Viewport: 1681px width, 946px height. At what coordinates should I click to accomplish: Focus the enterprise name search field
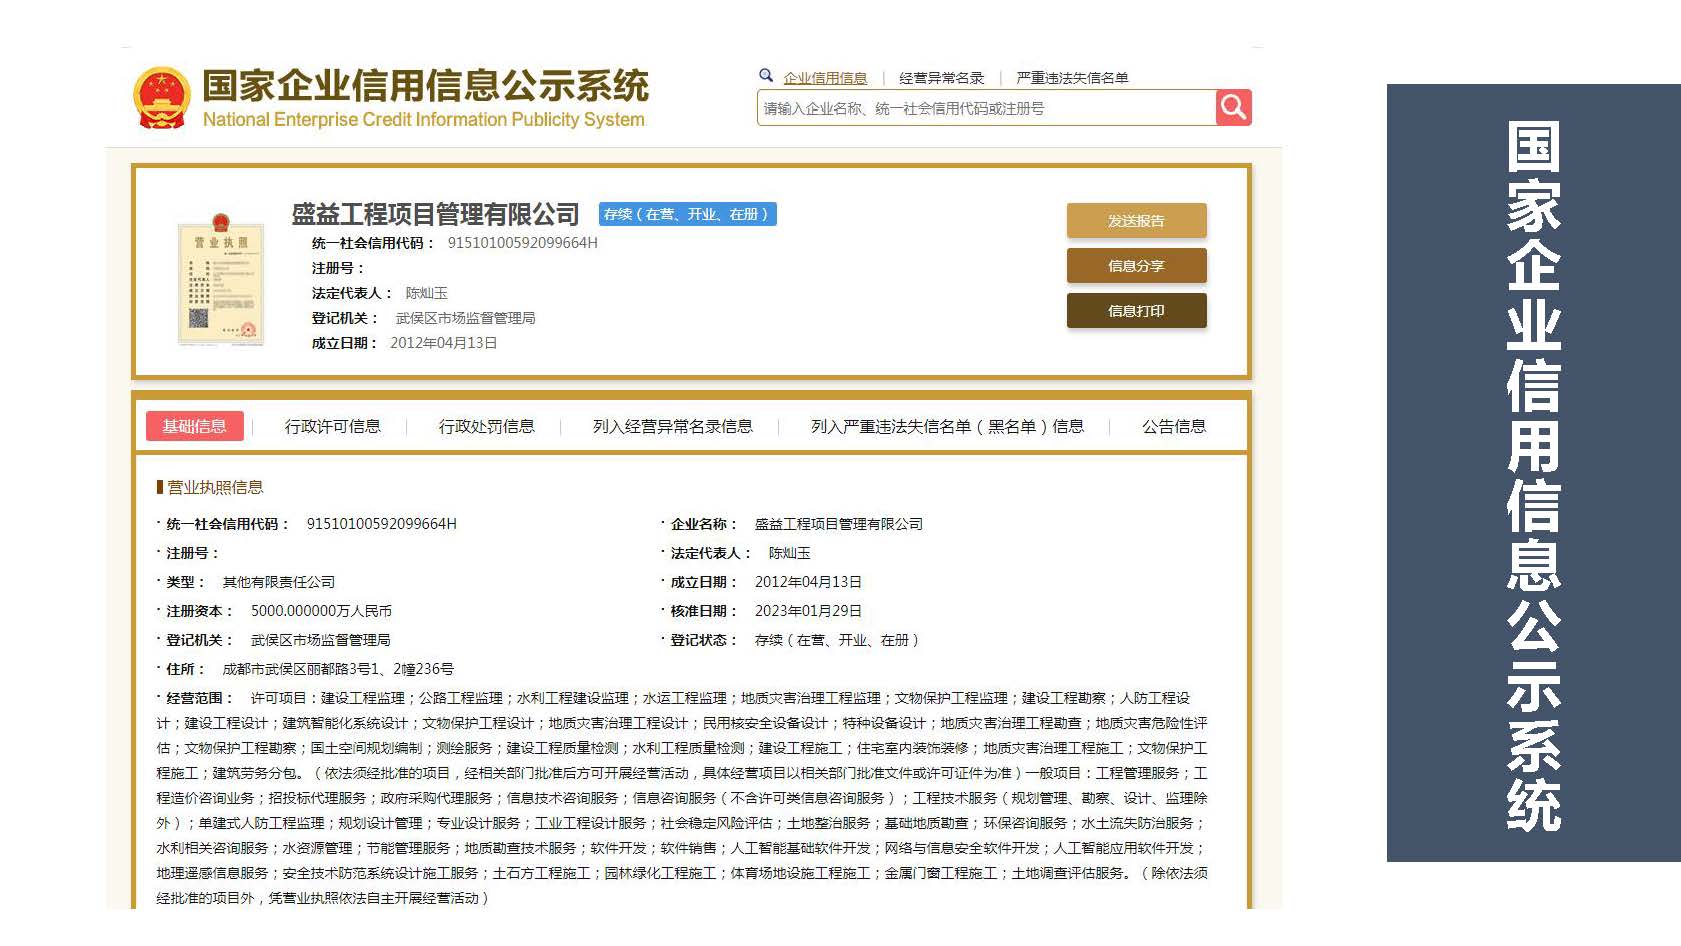coord(986,108)
